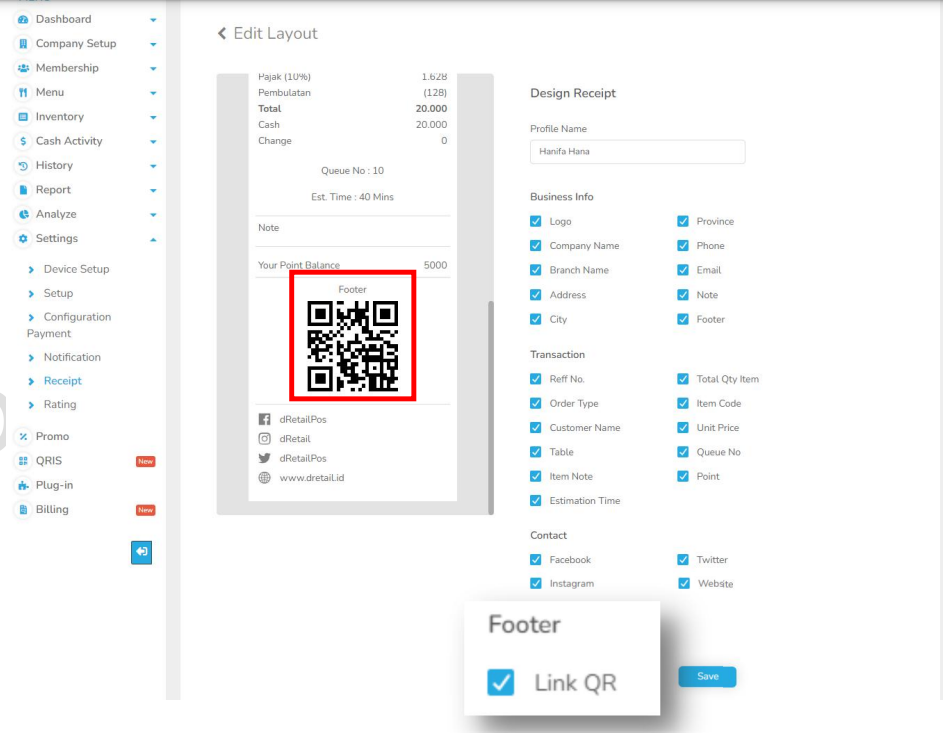Toggle the Reff No. checkbox
The width and height of the screenshot is (943, 733).
point(535,379)
